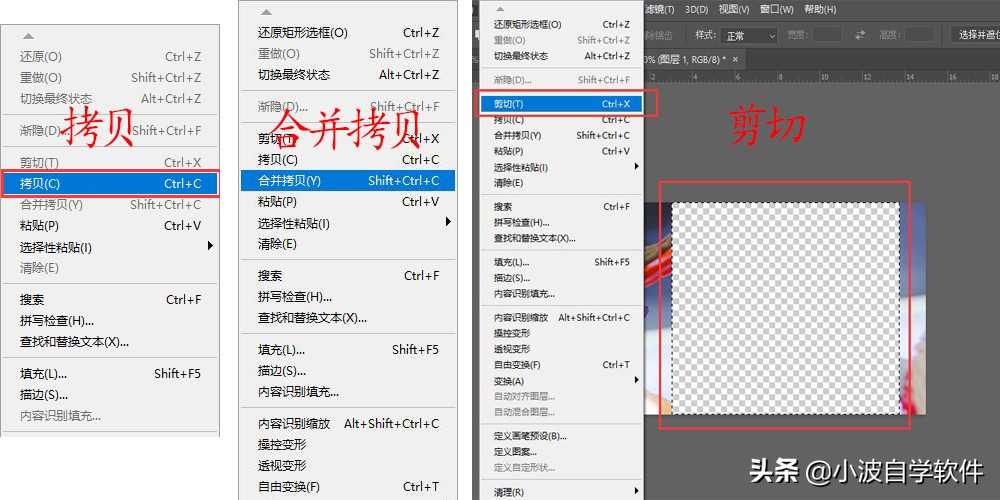Choose 内容识别填充... in middle menu
The image size is (1000, 500).
(348, 392)
